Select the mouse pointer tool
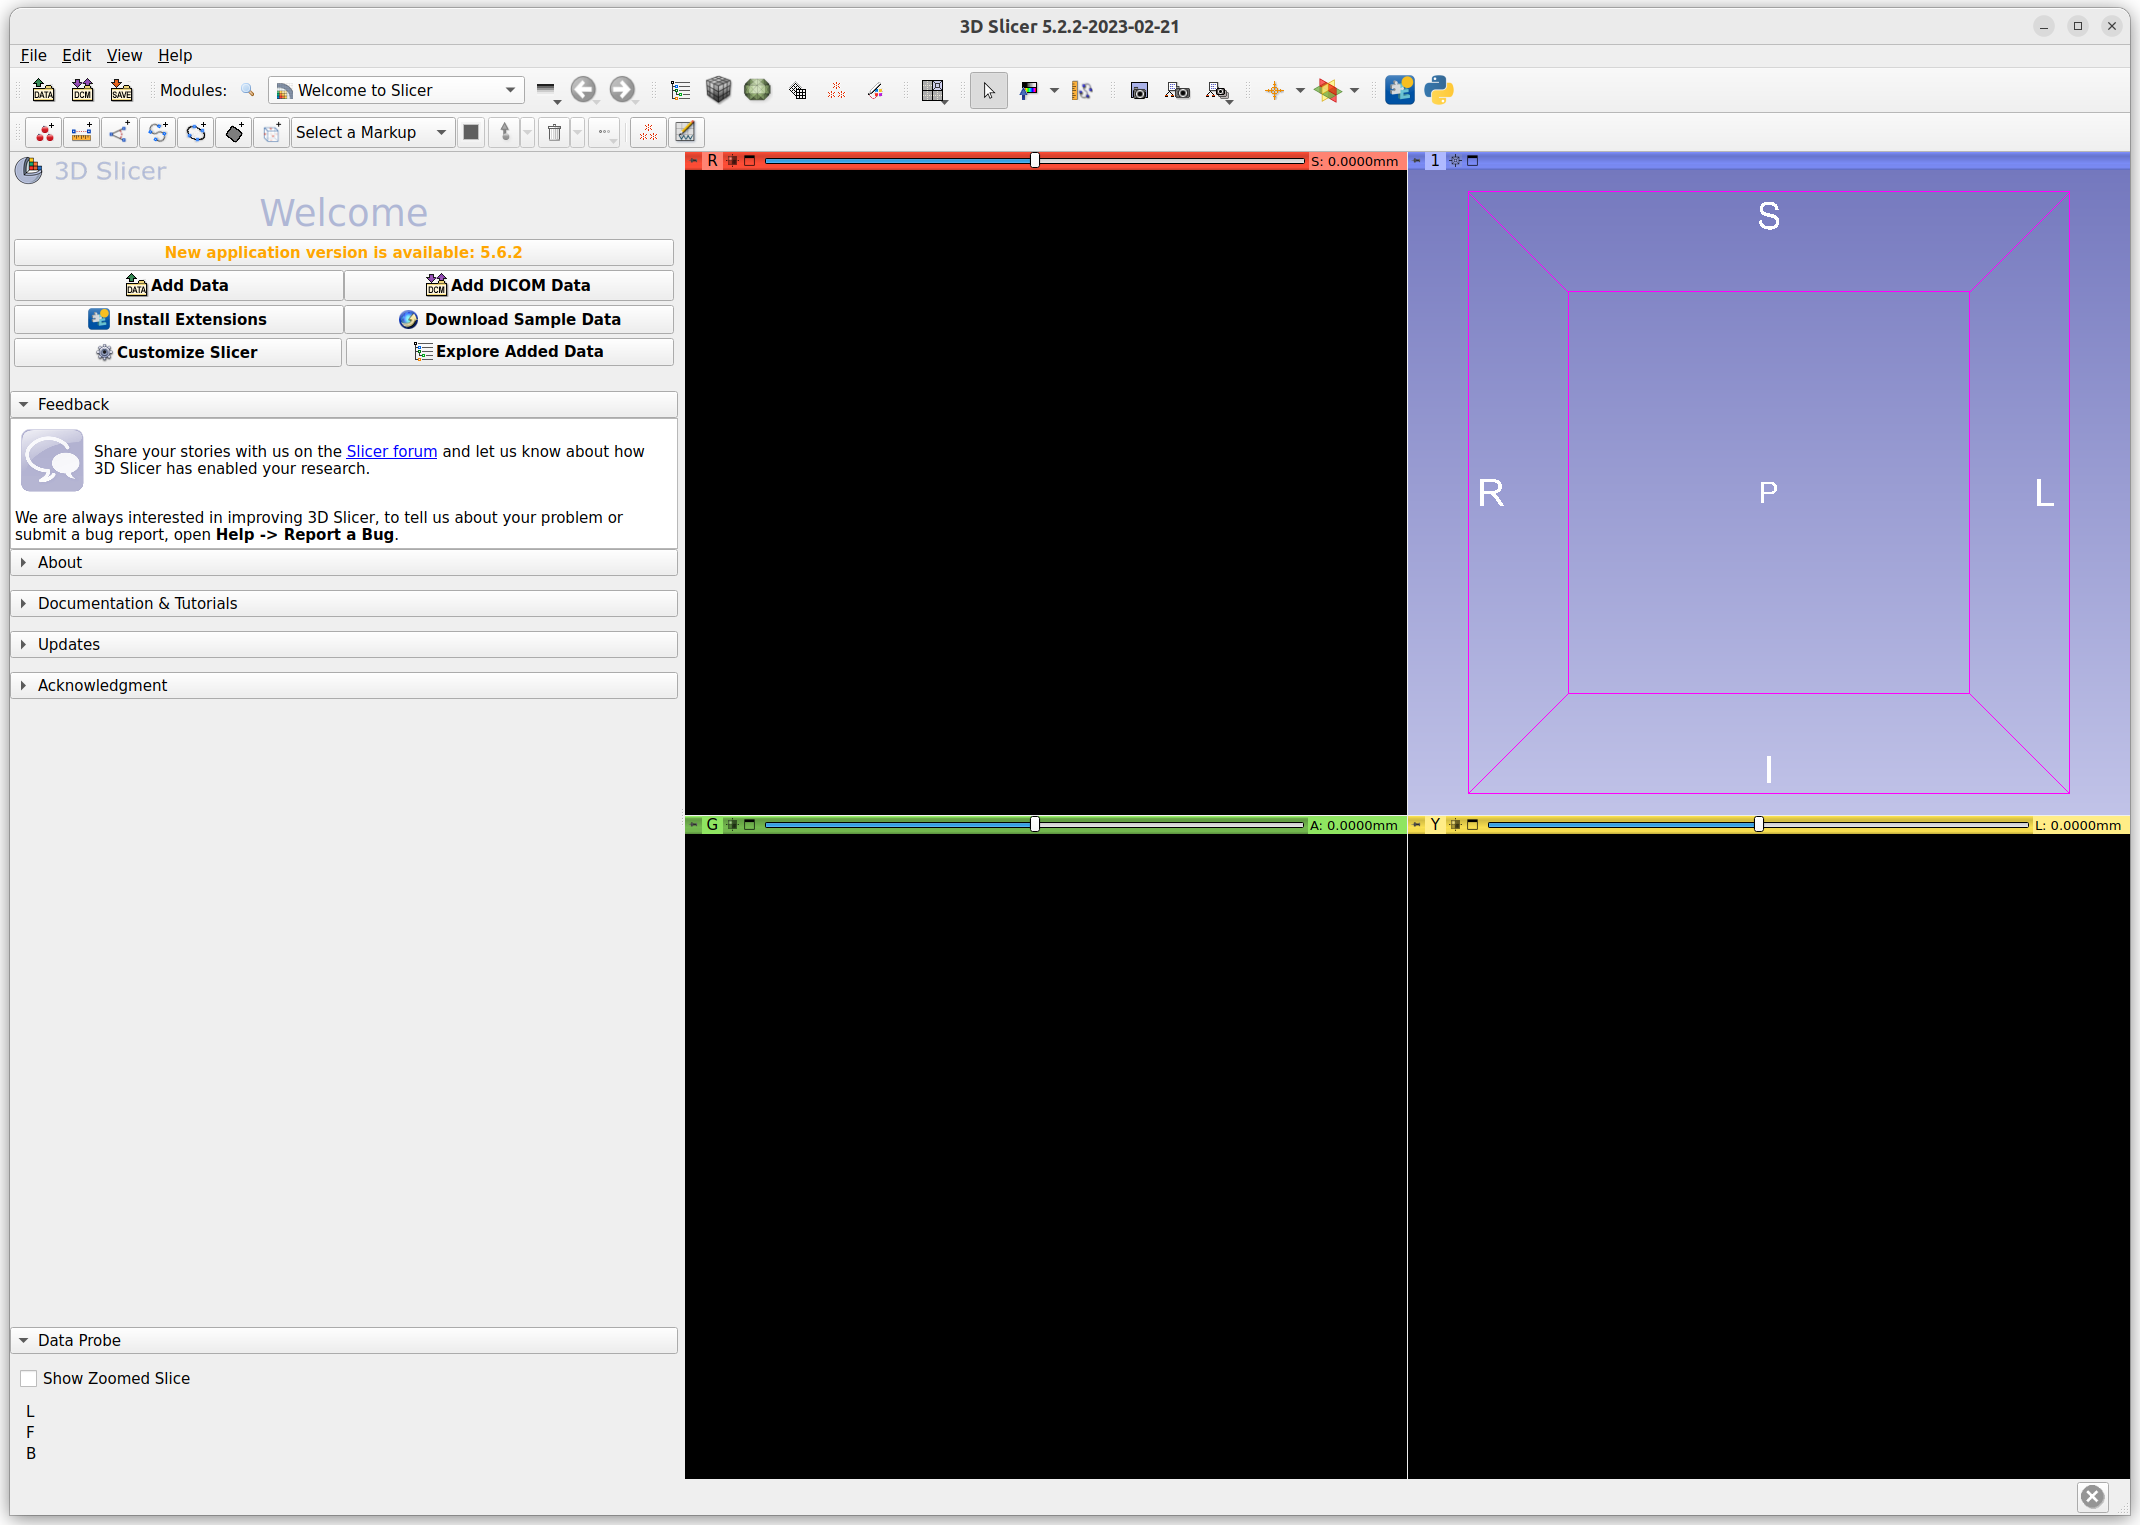2140x1525 pixels. tap(988, 90)
